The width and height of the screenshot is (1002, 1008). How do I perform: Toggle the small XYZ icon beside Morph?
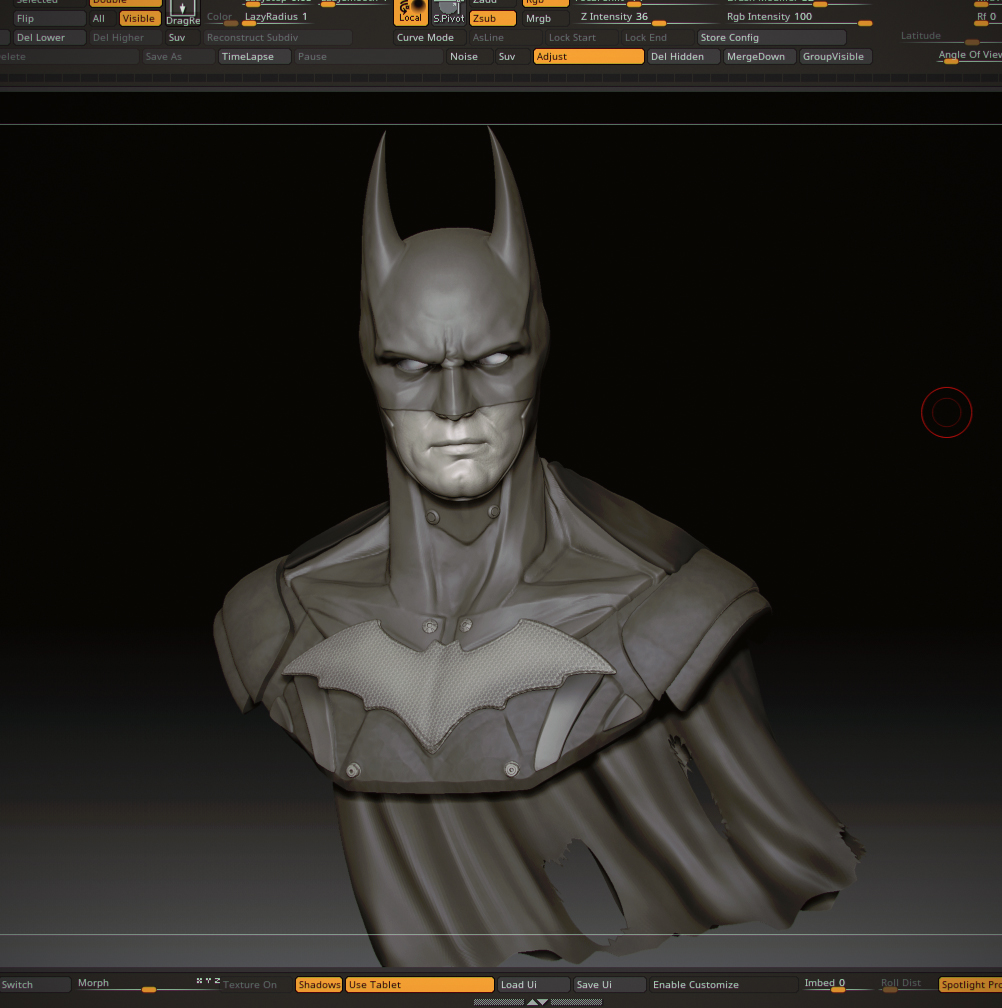tap(208, 980)
